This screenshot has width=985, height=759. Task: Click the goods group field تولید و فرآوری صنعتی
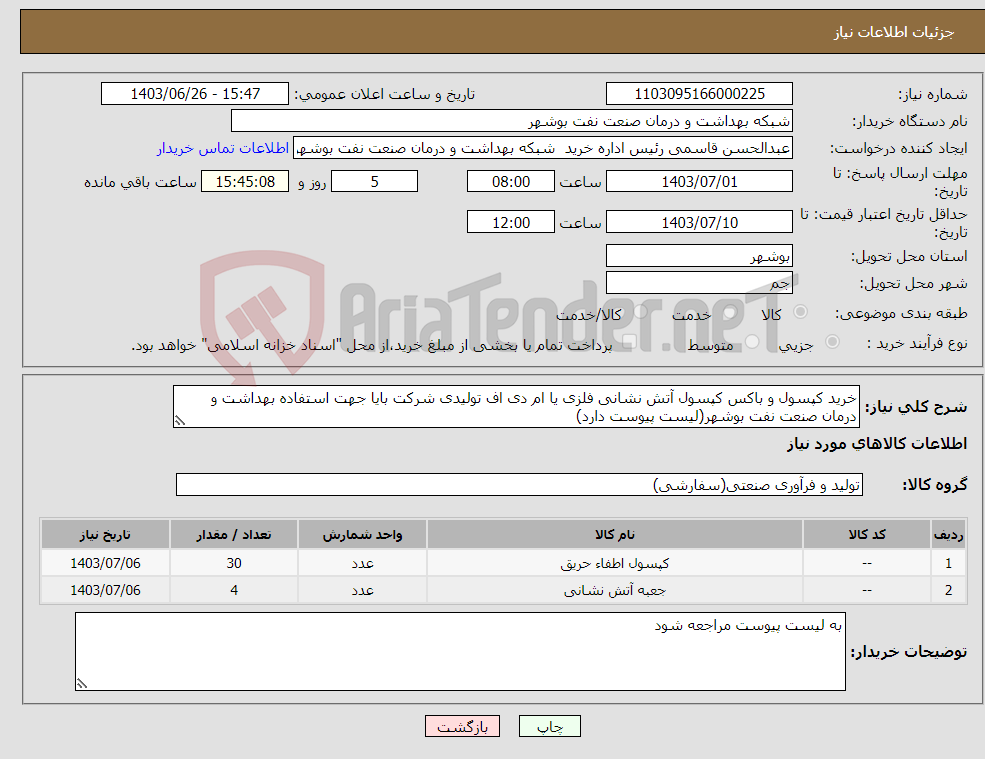(x=520, y=485)
